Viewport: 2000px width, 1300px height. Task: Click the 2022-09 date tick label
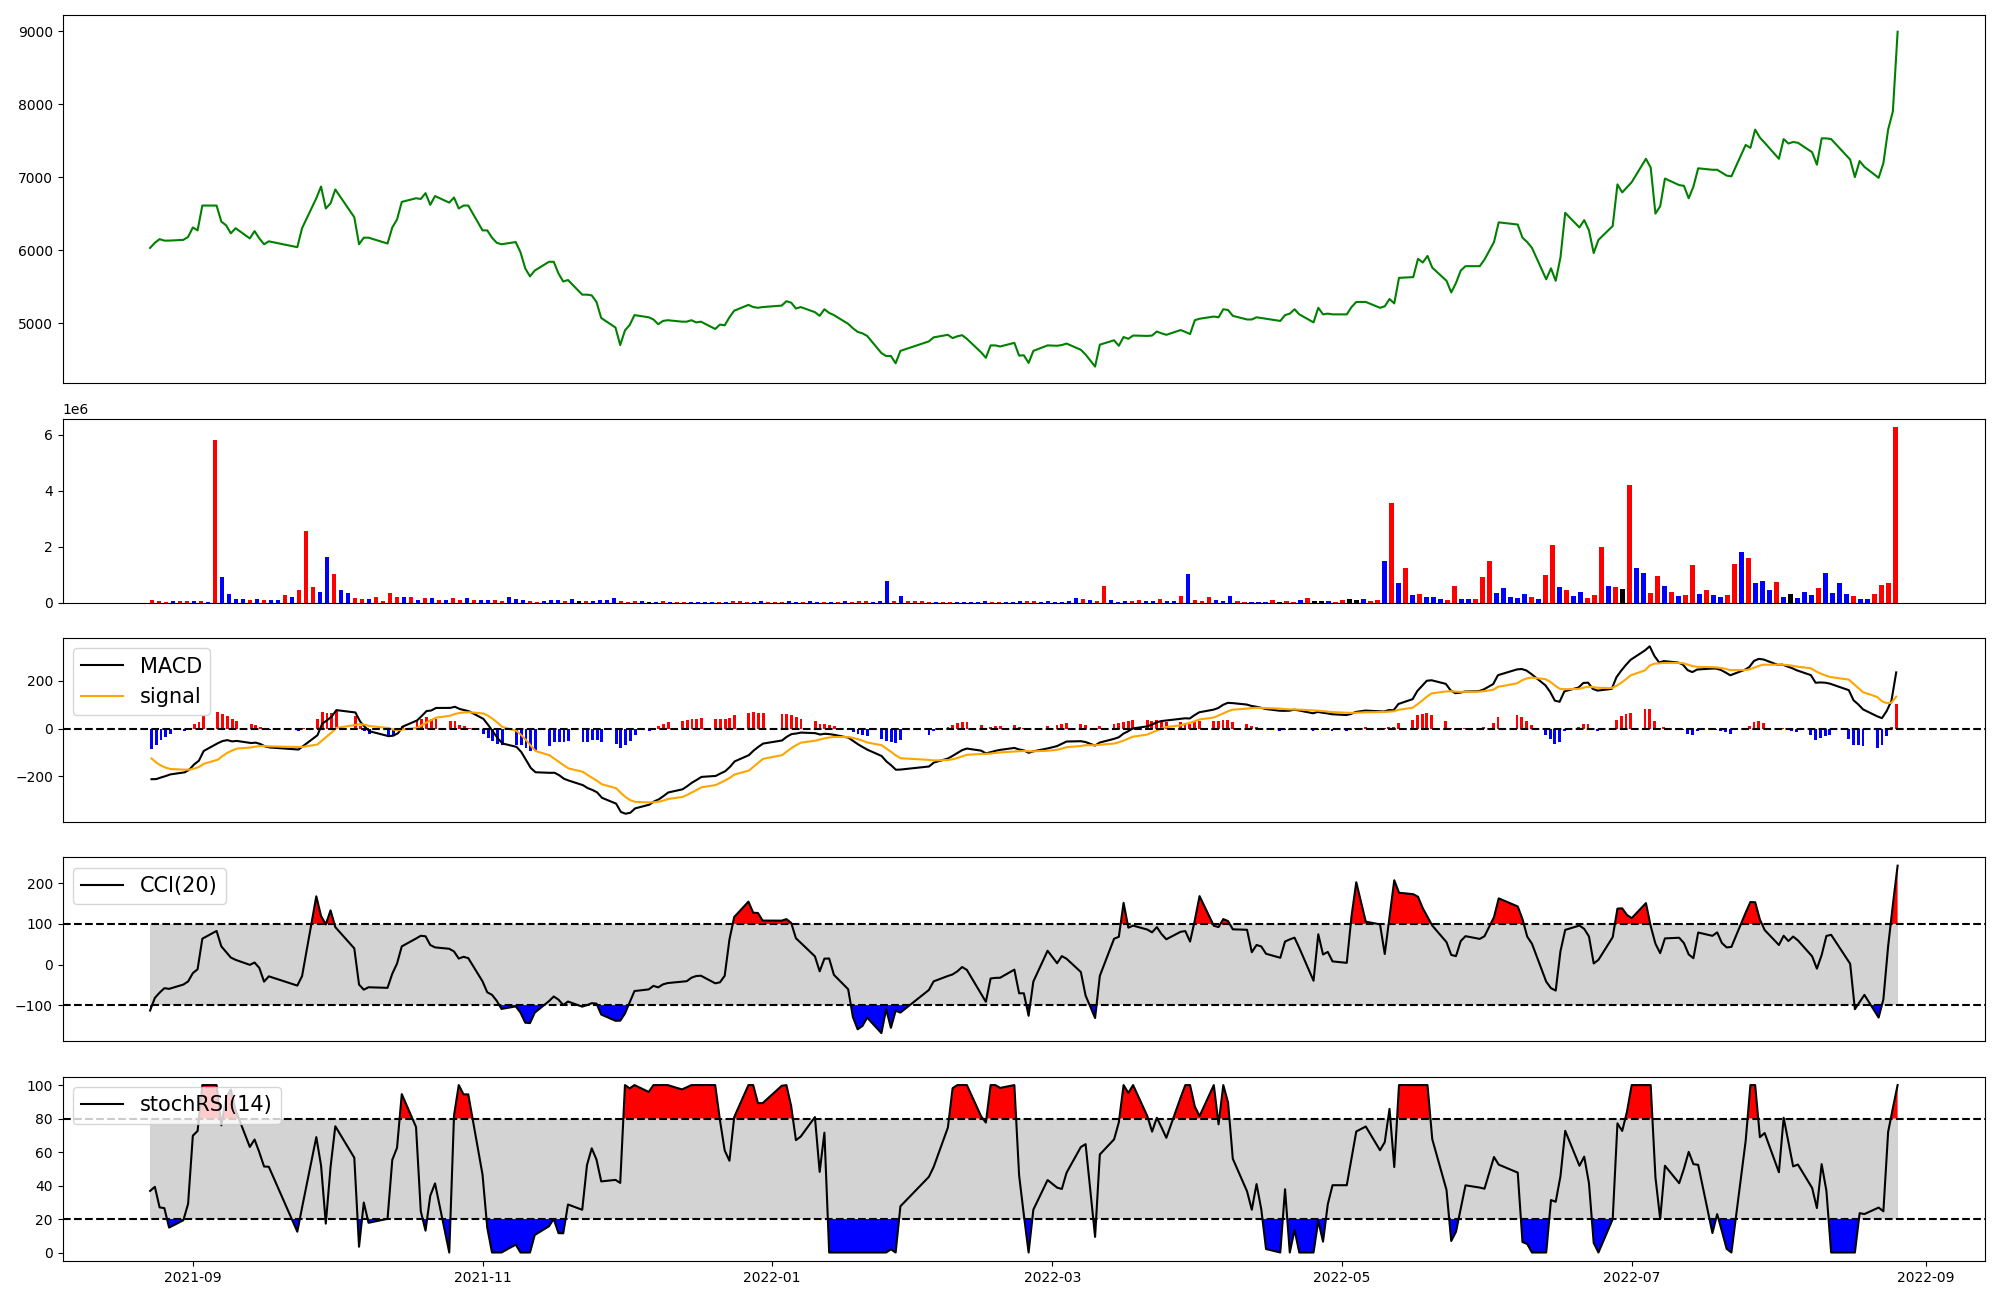point(1925,1277)
